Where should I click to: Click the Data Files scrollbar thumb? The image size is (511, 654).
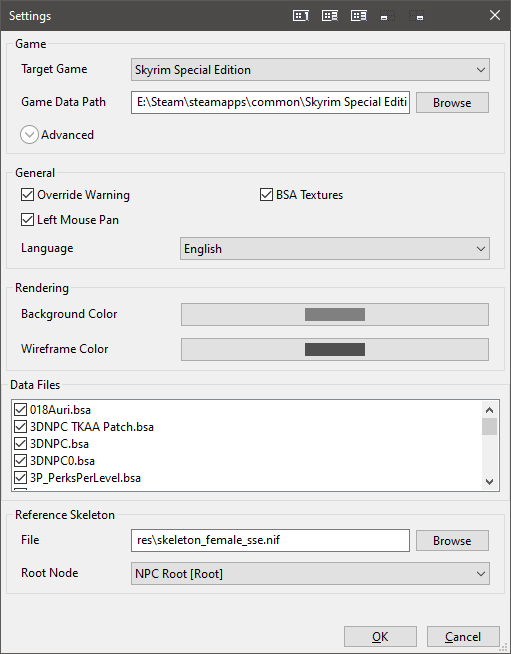490,427
